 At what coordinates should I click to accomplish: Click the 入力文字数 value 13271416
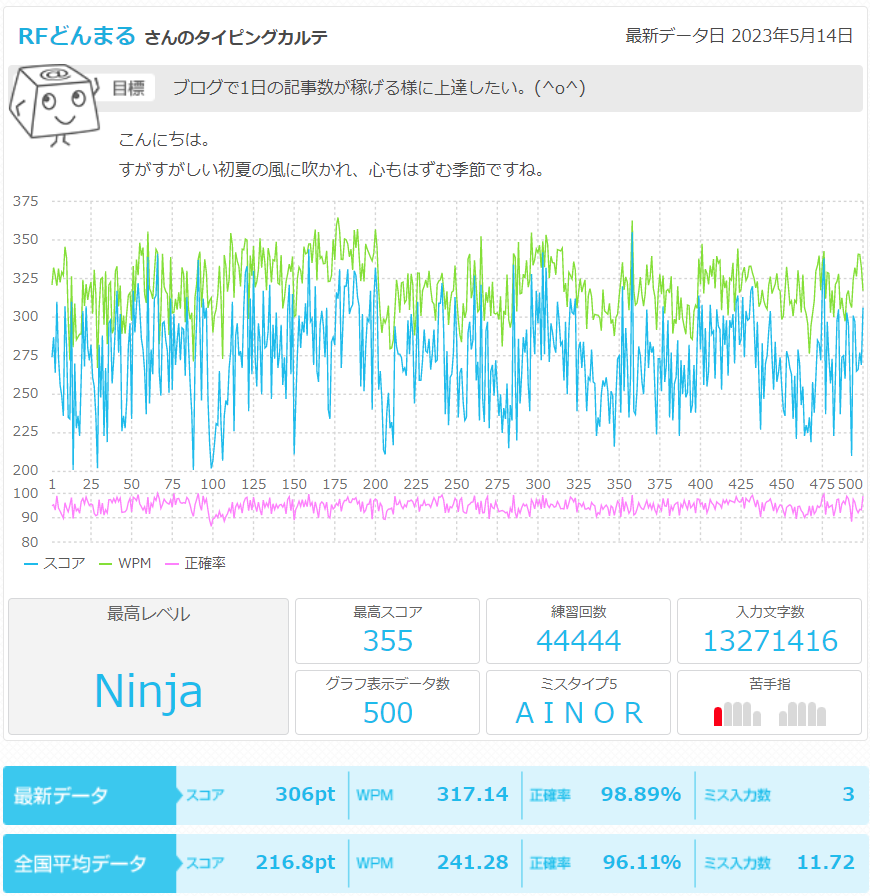[770, 641]
